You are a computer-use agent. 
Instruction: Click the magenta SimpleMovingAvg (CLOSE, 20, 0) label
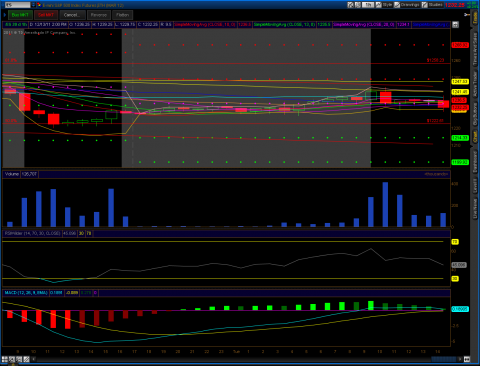(364, 25)
